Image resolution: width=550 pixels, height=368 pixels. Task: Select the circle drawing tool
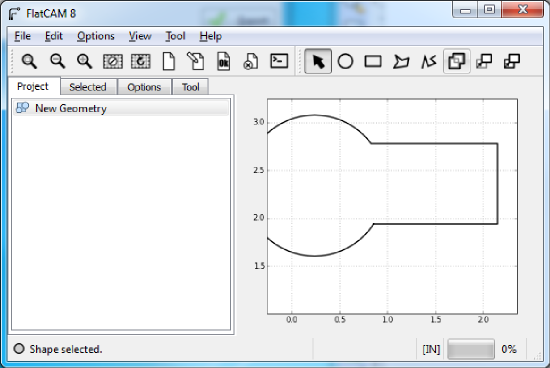click(345, 61)
